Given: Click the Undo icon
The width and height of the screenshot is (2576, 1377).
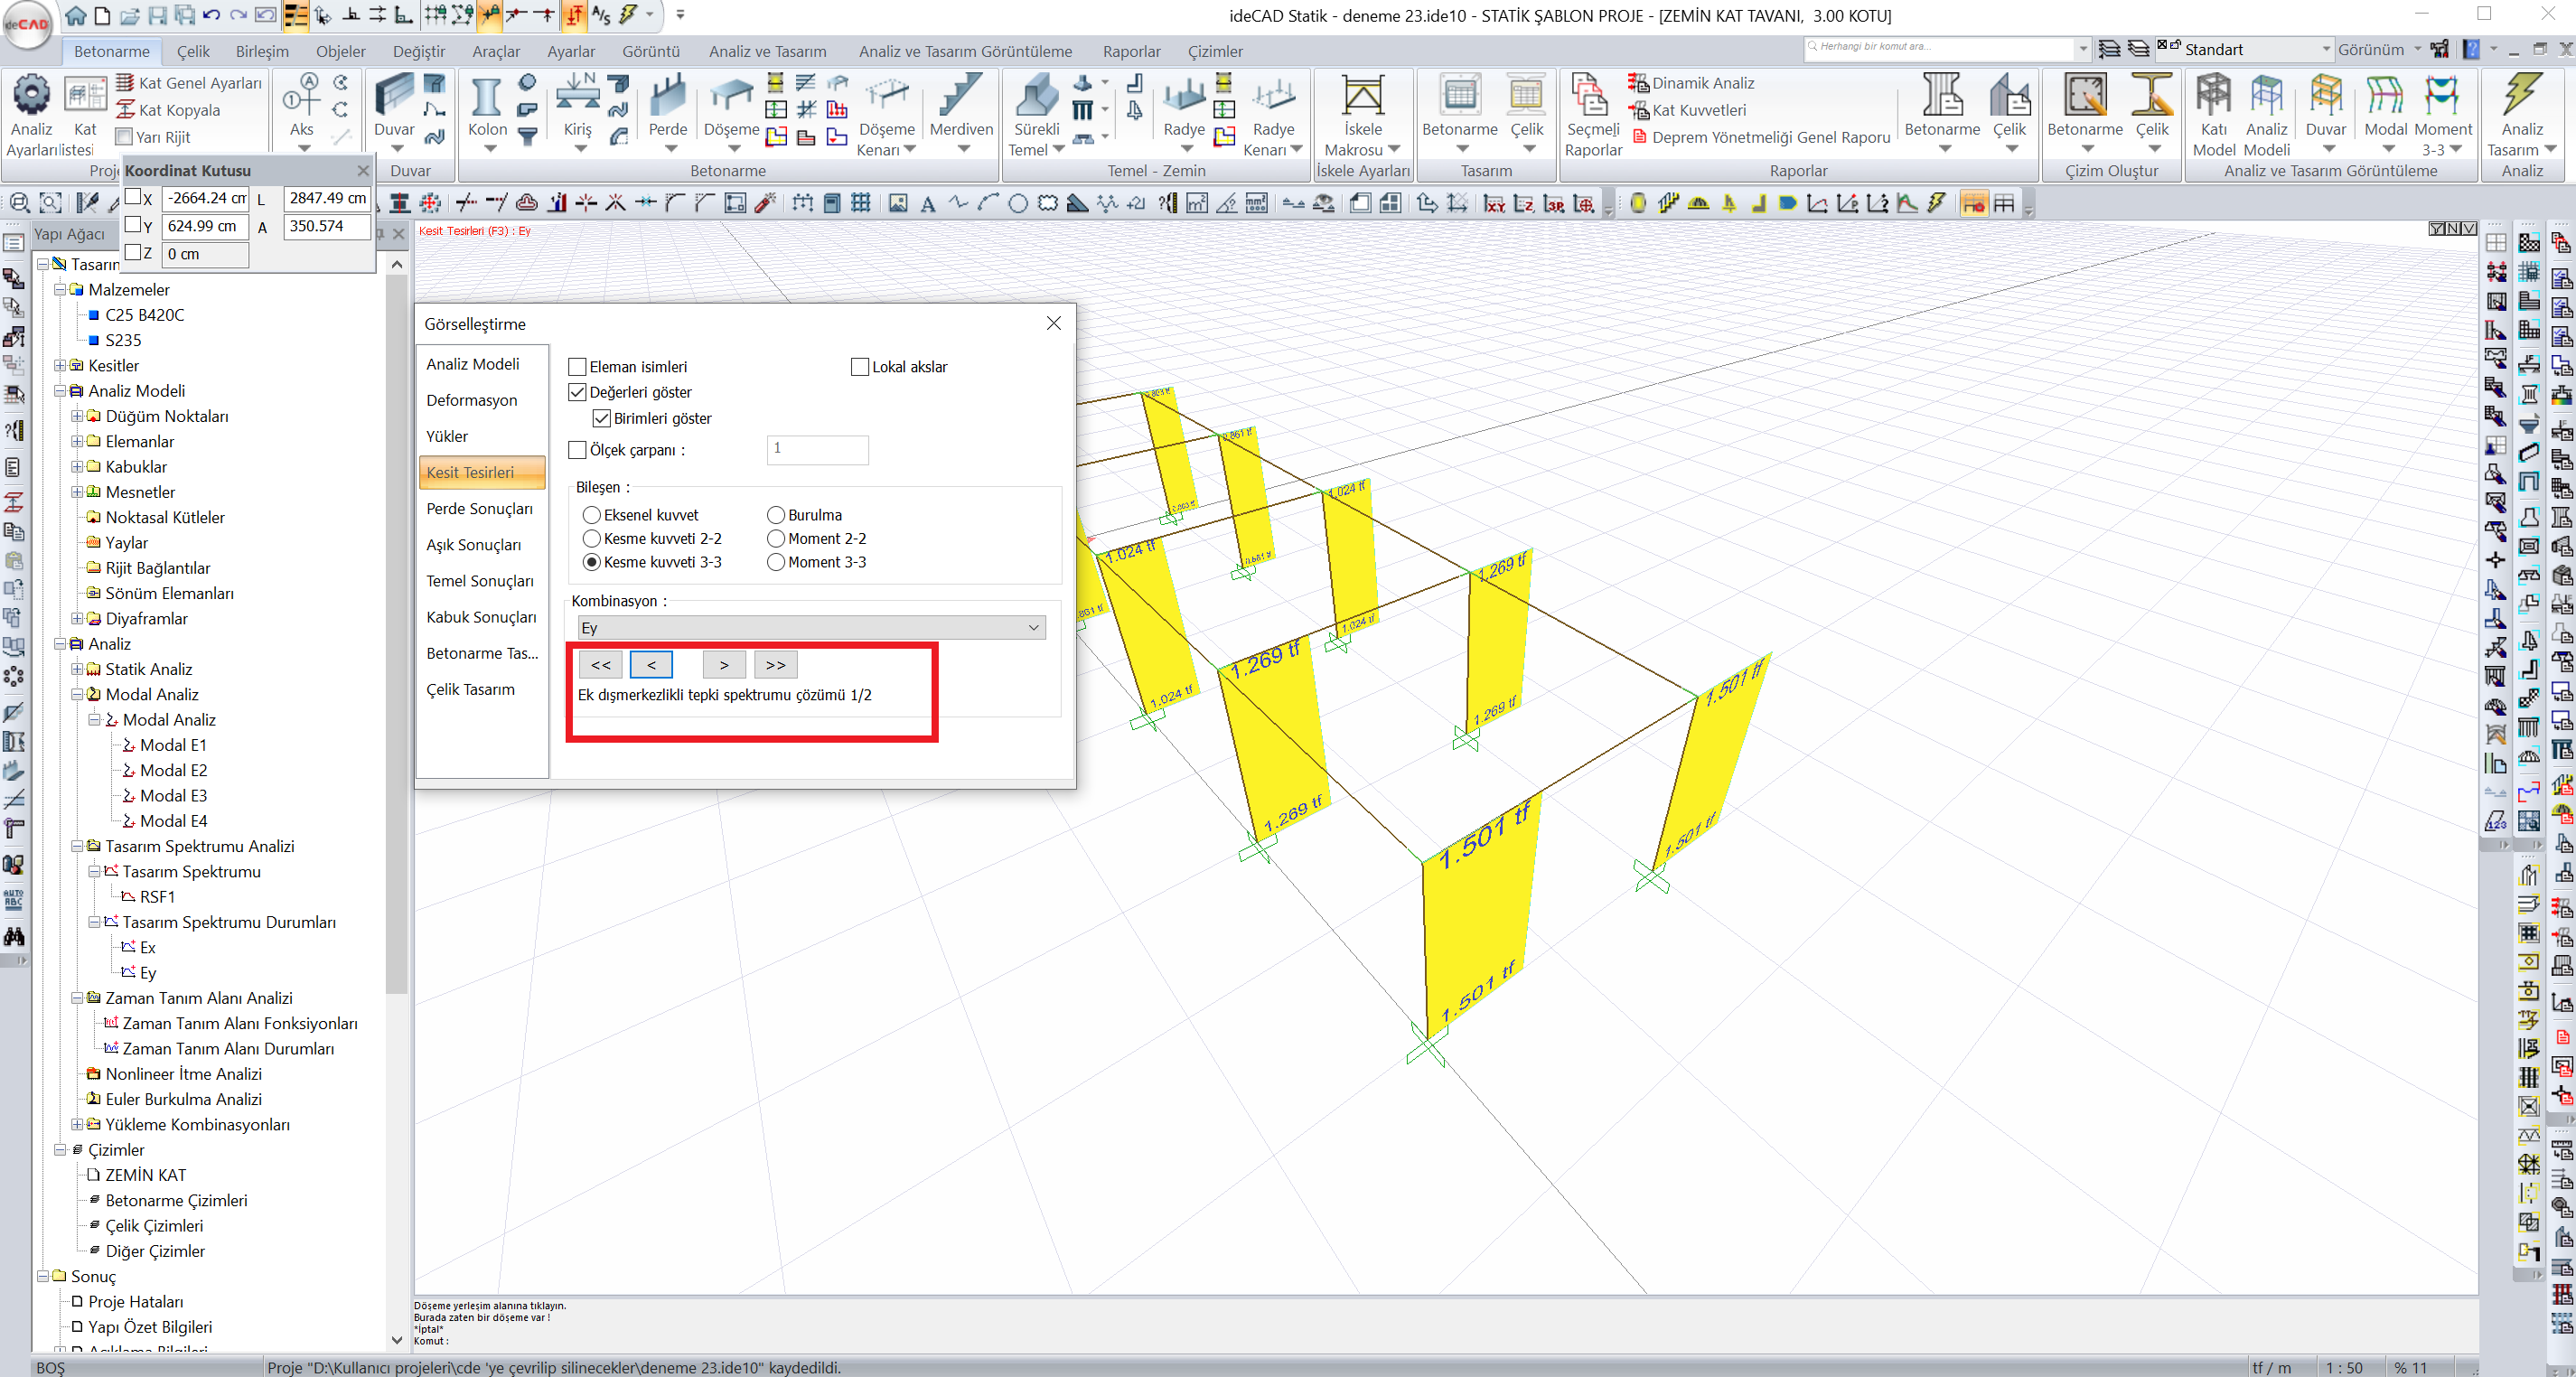Looking at the screenshot, I should pyautogui.click(x=211, y=15).
